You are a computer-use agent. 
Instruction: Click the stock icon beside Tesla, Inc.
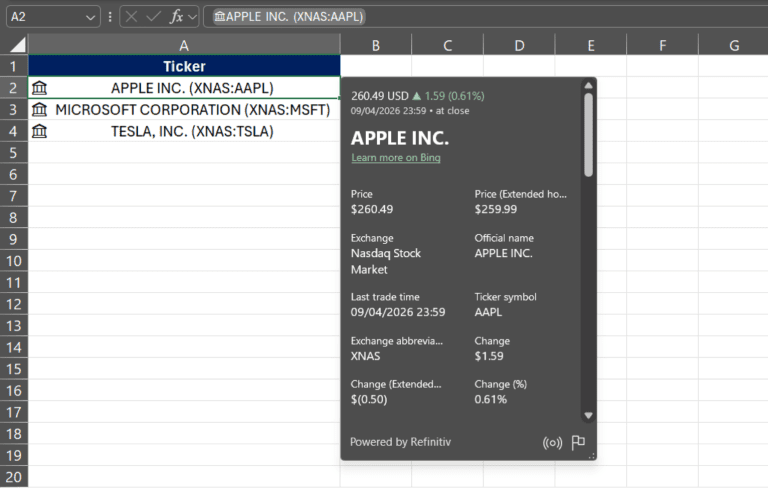click(x=39, y=131)
